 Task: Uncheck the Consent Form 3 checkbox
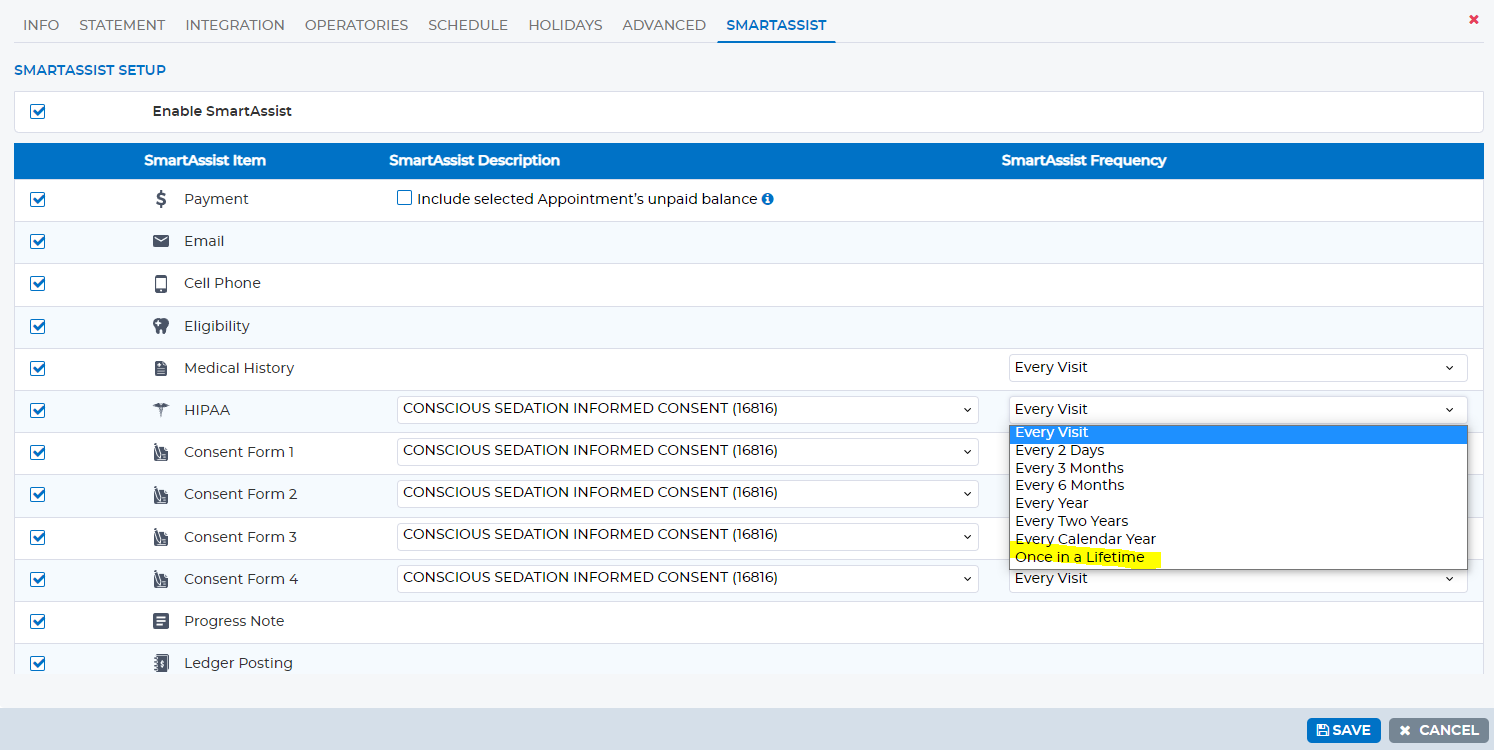(x=38, y=537)
